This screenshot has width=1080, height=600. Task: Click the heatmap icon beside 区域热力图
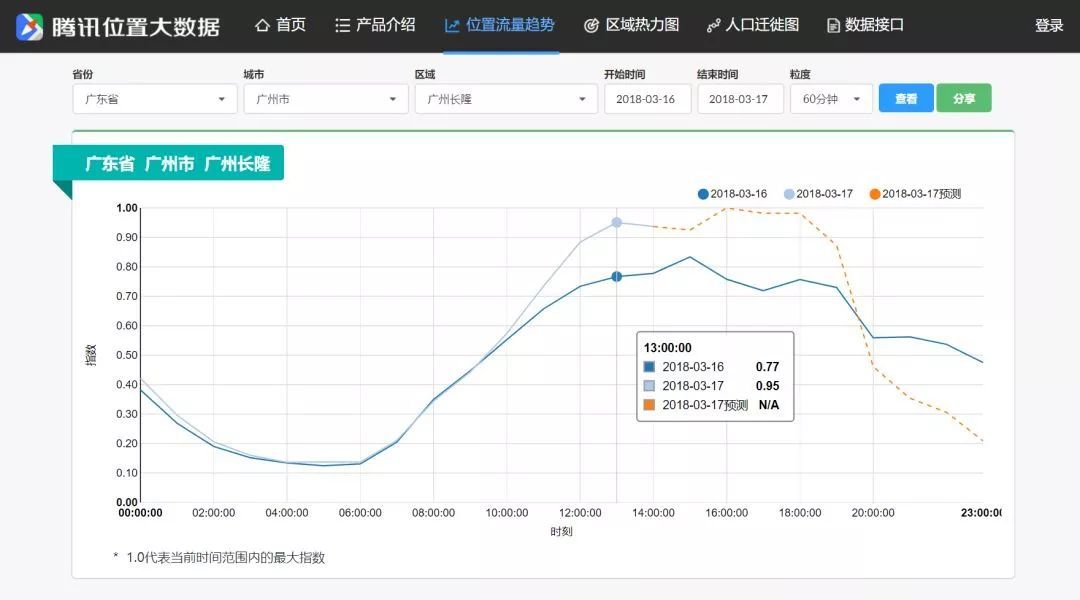coord(591,25)
